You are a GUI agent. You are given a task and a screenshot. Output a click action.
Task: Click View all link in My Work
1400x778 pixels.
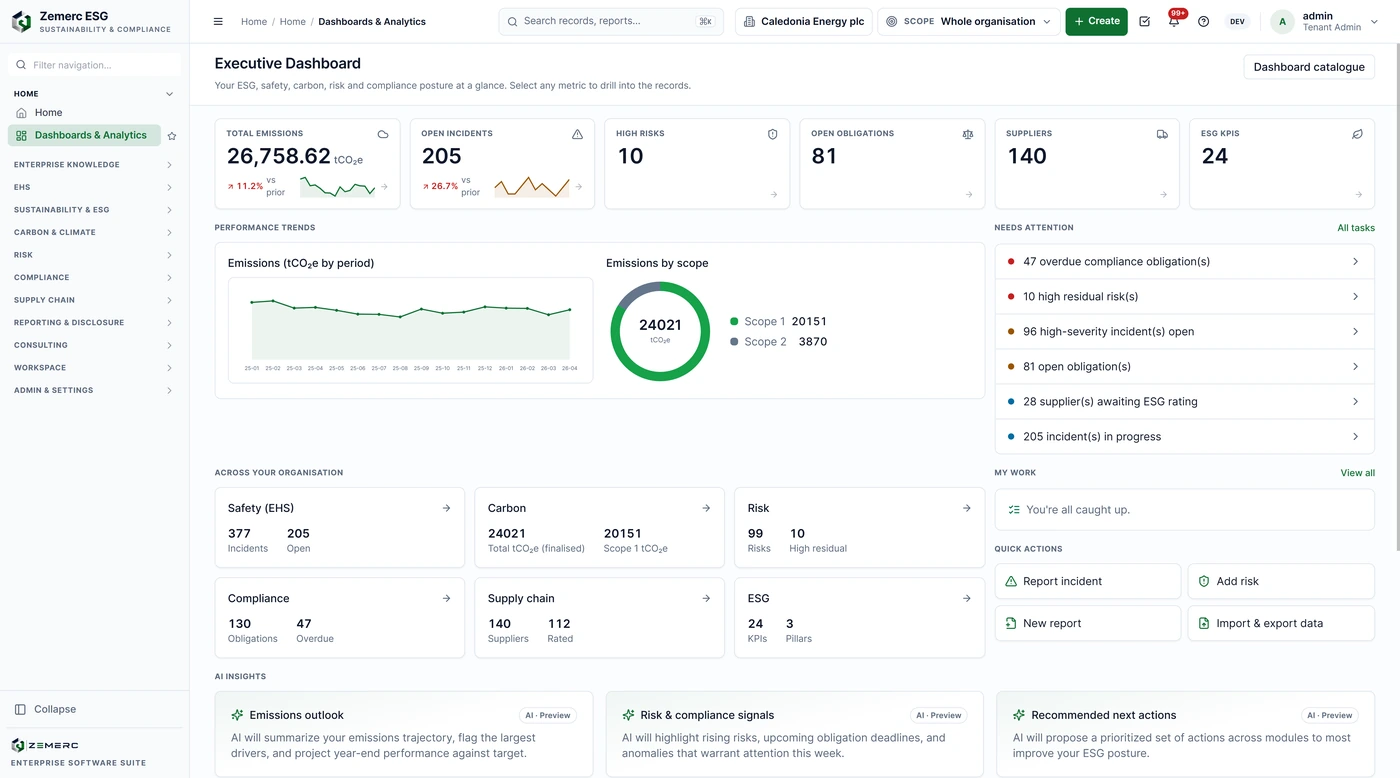point(1357,473)
